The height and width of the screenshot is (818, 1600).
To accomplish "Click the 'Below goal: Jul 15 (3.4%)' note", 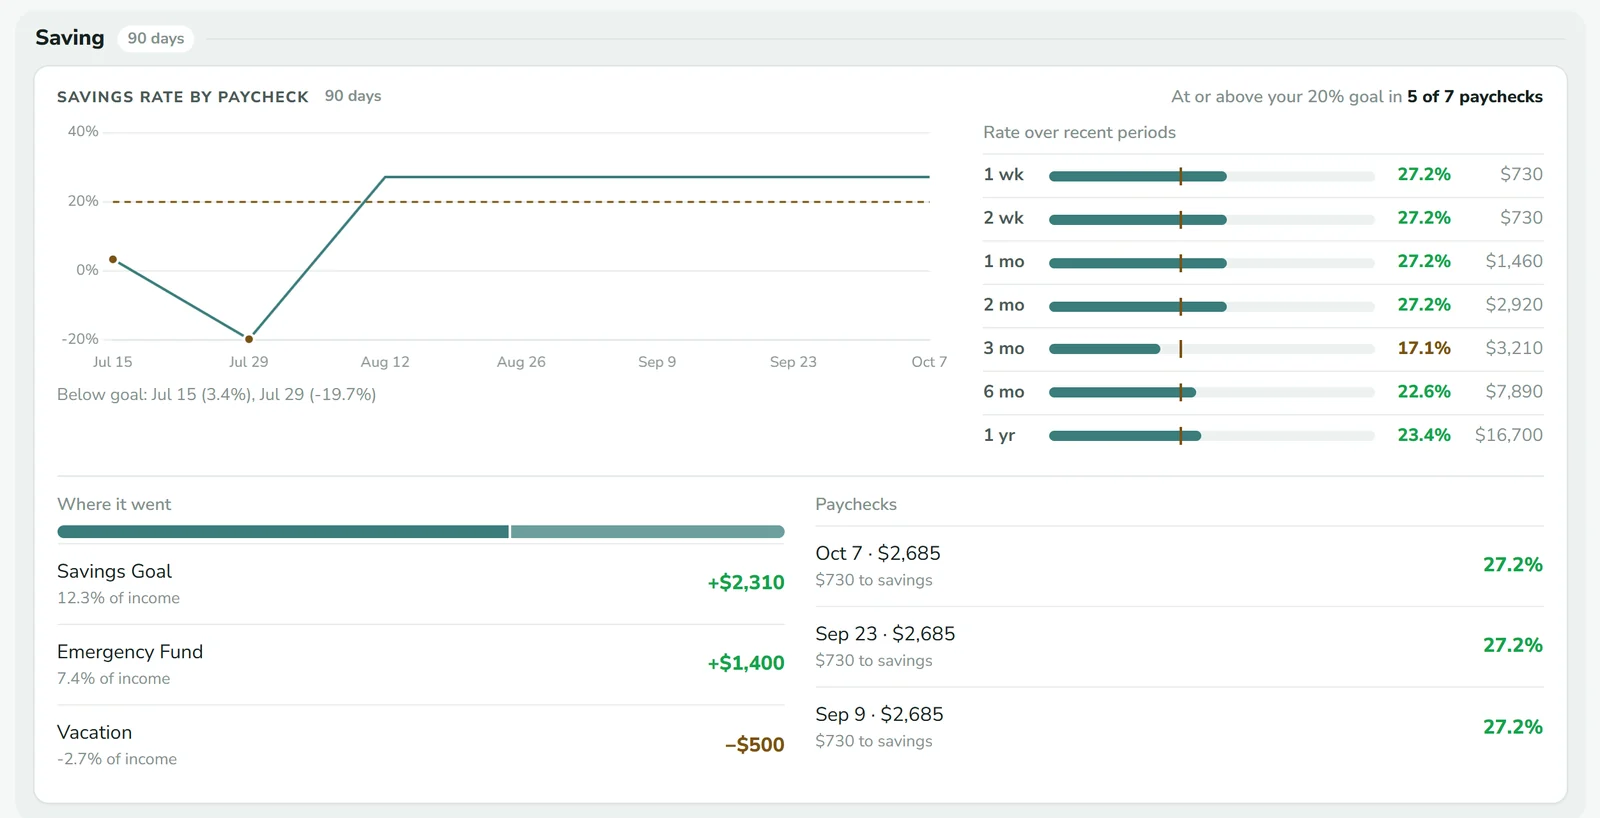I will point(217,395).
